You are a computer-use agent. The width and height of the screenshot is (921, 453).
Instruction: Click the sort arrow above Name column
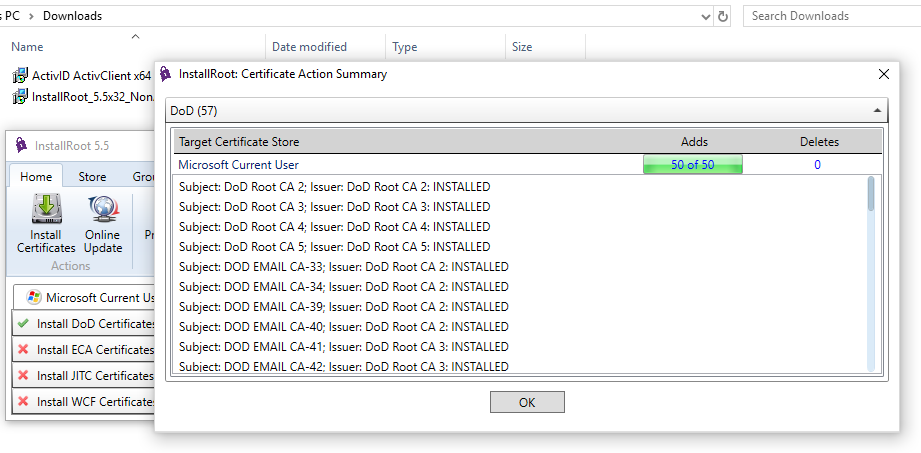click(x=136, y=36)
